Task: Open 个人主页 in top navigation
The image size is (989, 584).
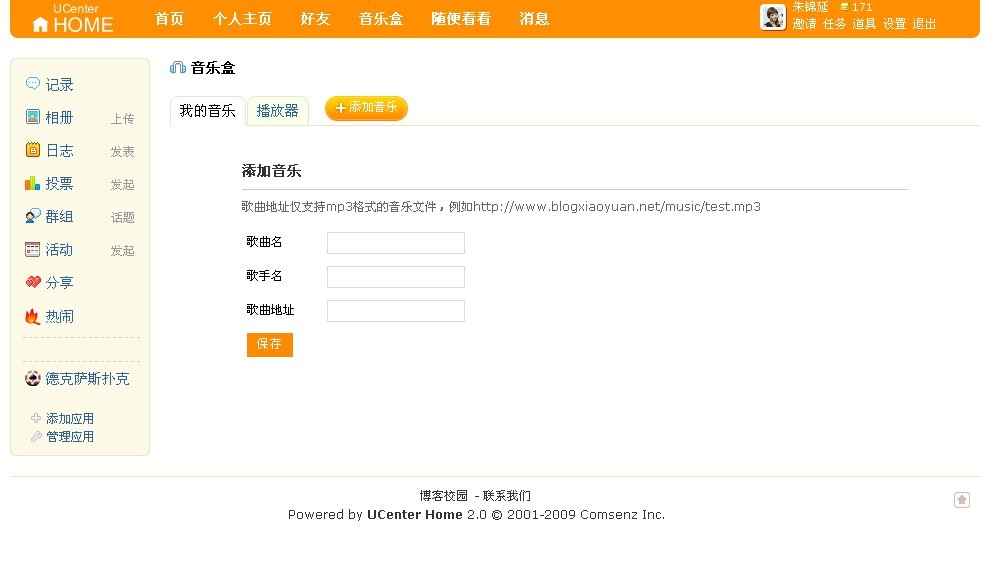Action: pyautogui.click(x=242, y=19)
